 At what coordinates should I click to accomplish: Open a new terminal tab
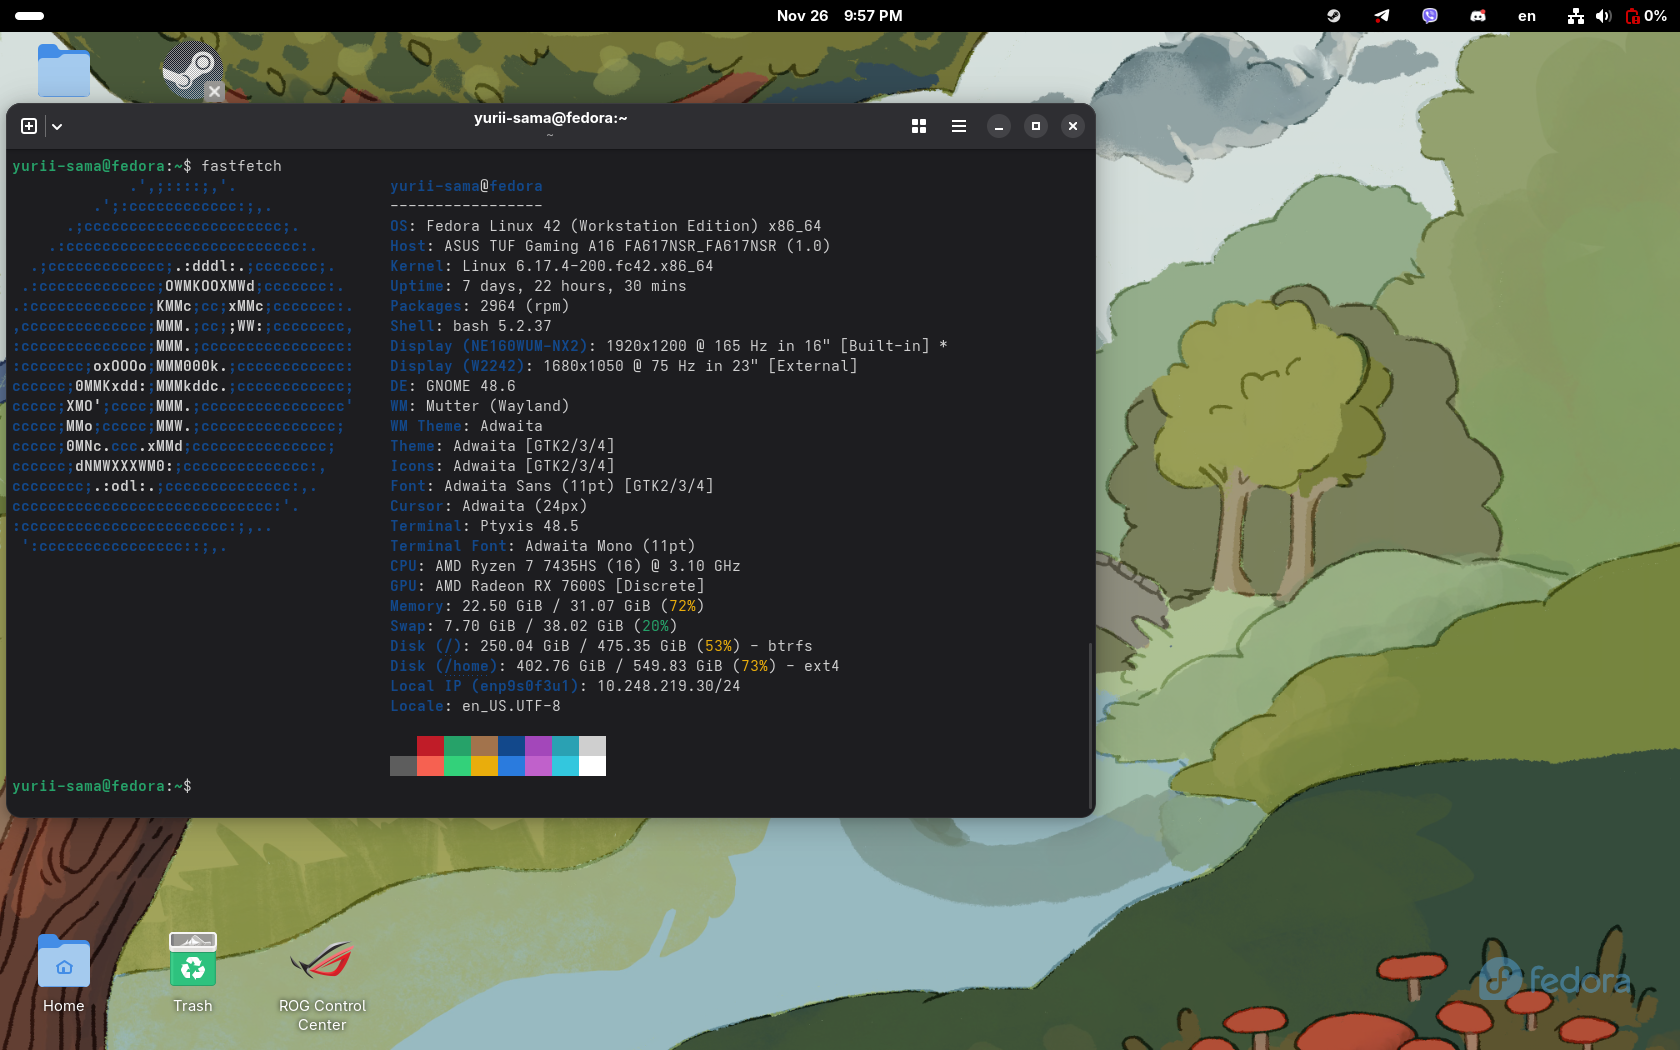(29, 126)
